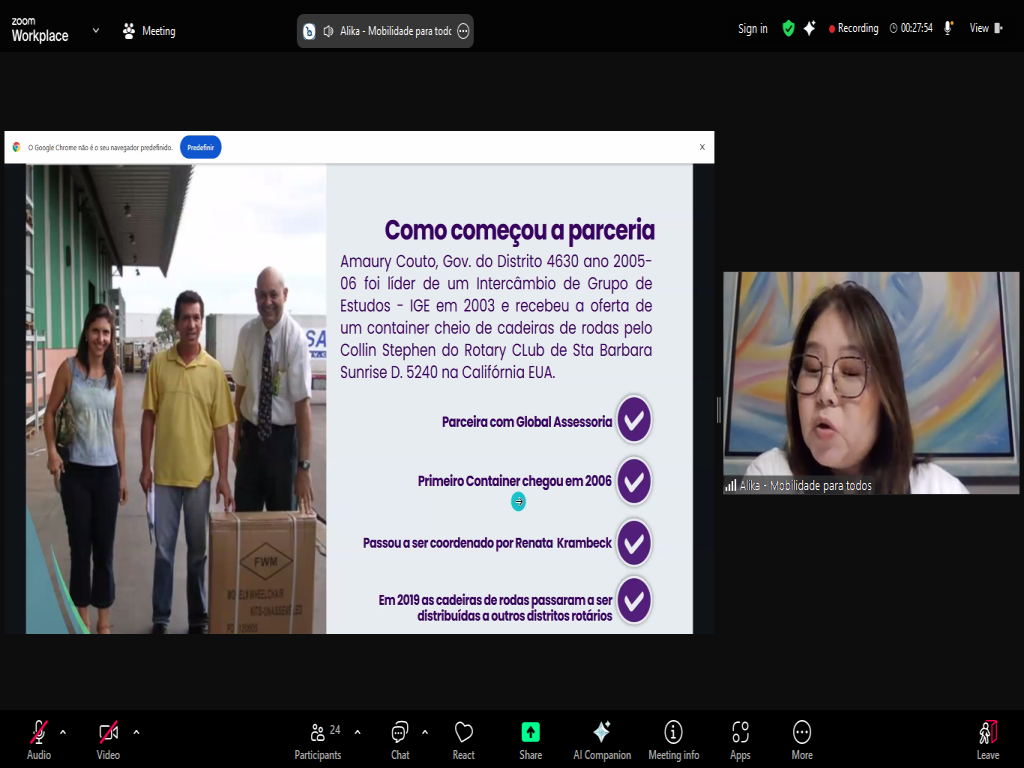Click the green Share screen button
Viewport: 1024px width, 768px height.
530,739
